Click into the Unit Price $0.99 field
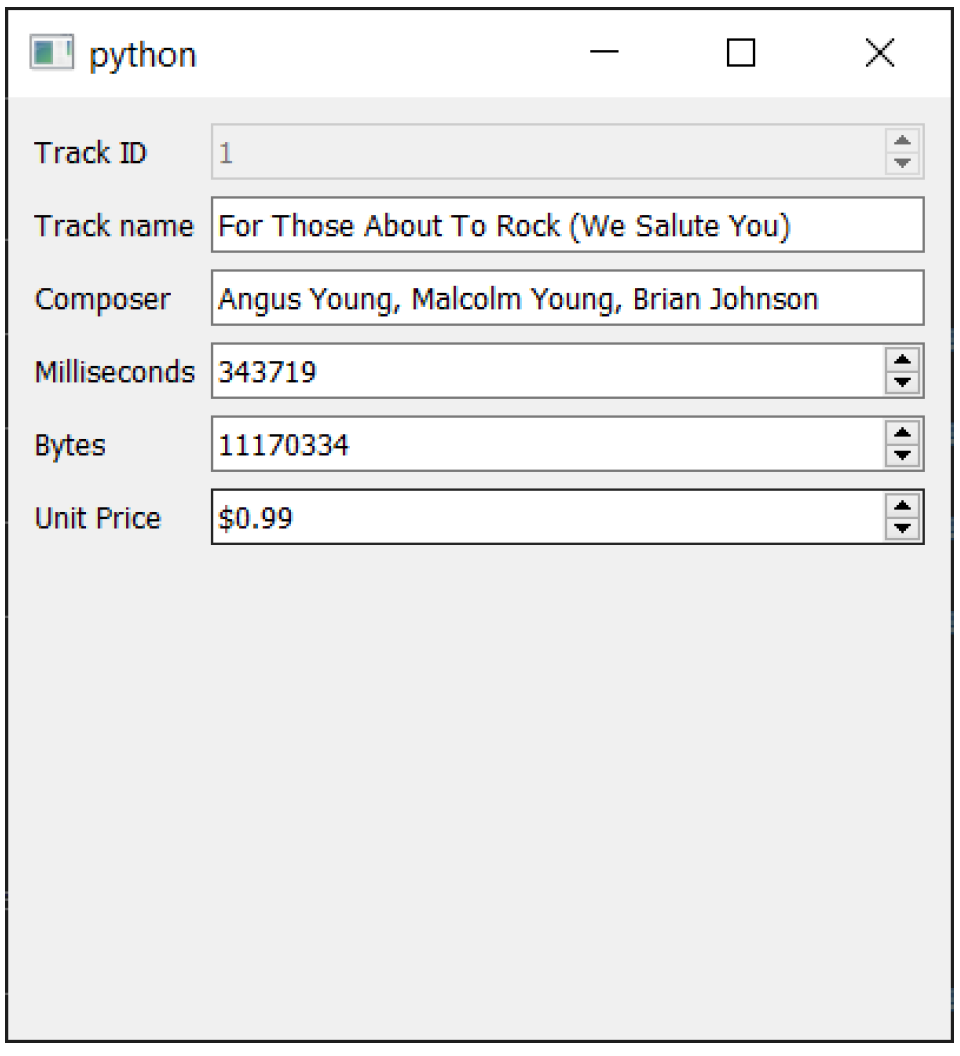 (x=548, y=517)
